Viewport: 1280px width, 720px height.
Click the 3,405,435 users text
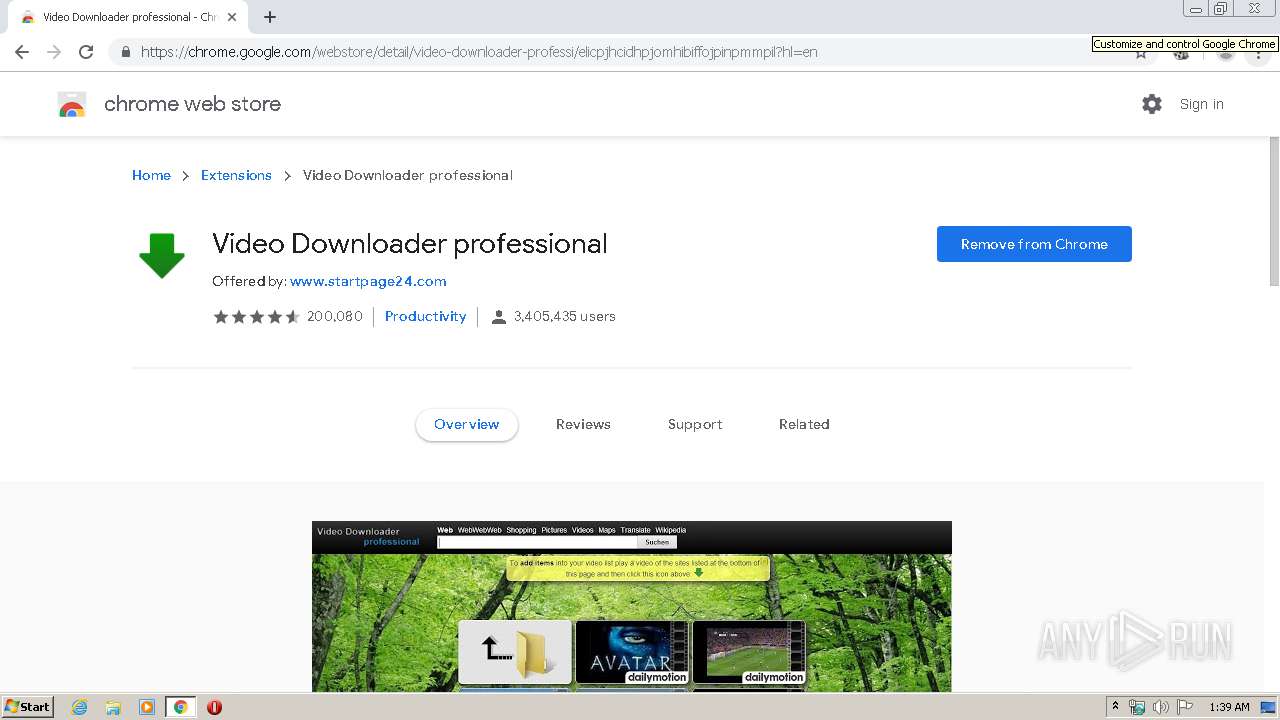pos(565,317)
